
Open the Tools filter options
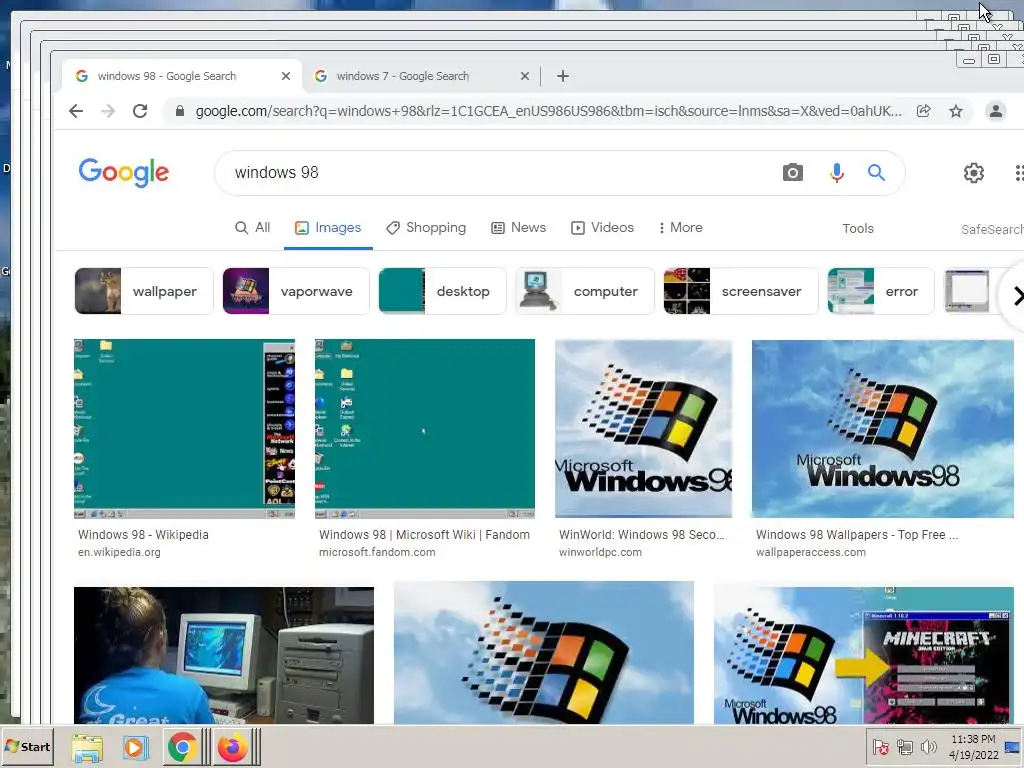(857, 229)
